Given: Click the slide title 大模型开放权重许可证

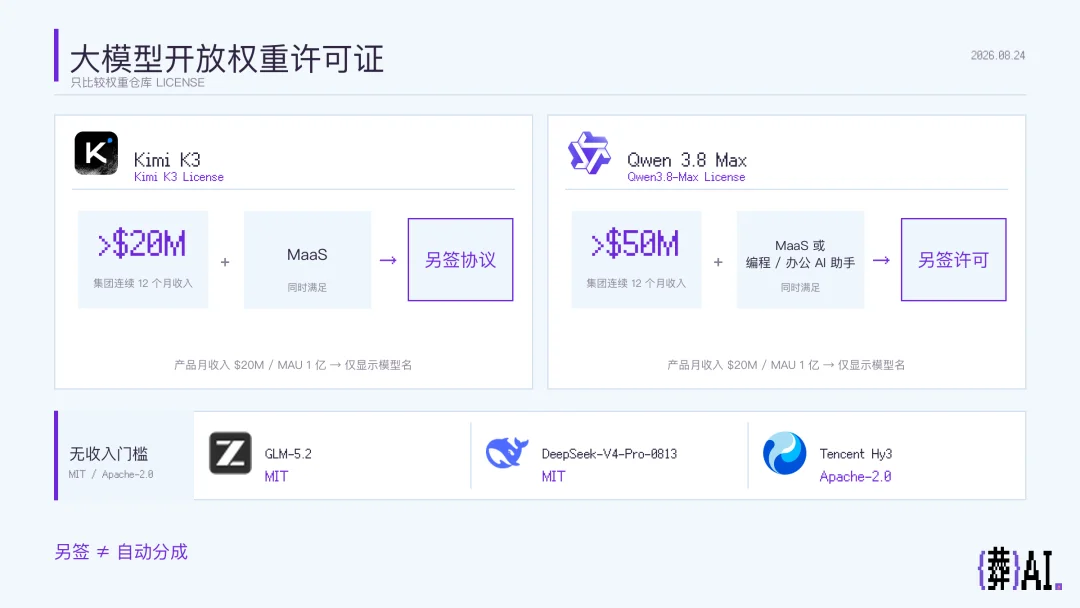Looking at the screenshot, I should click(227, 59).
